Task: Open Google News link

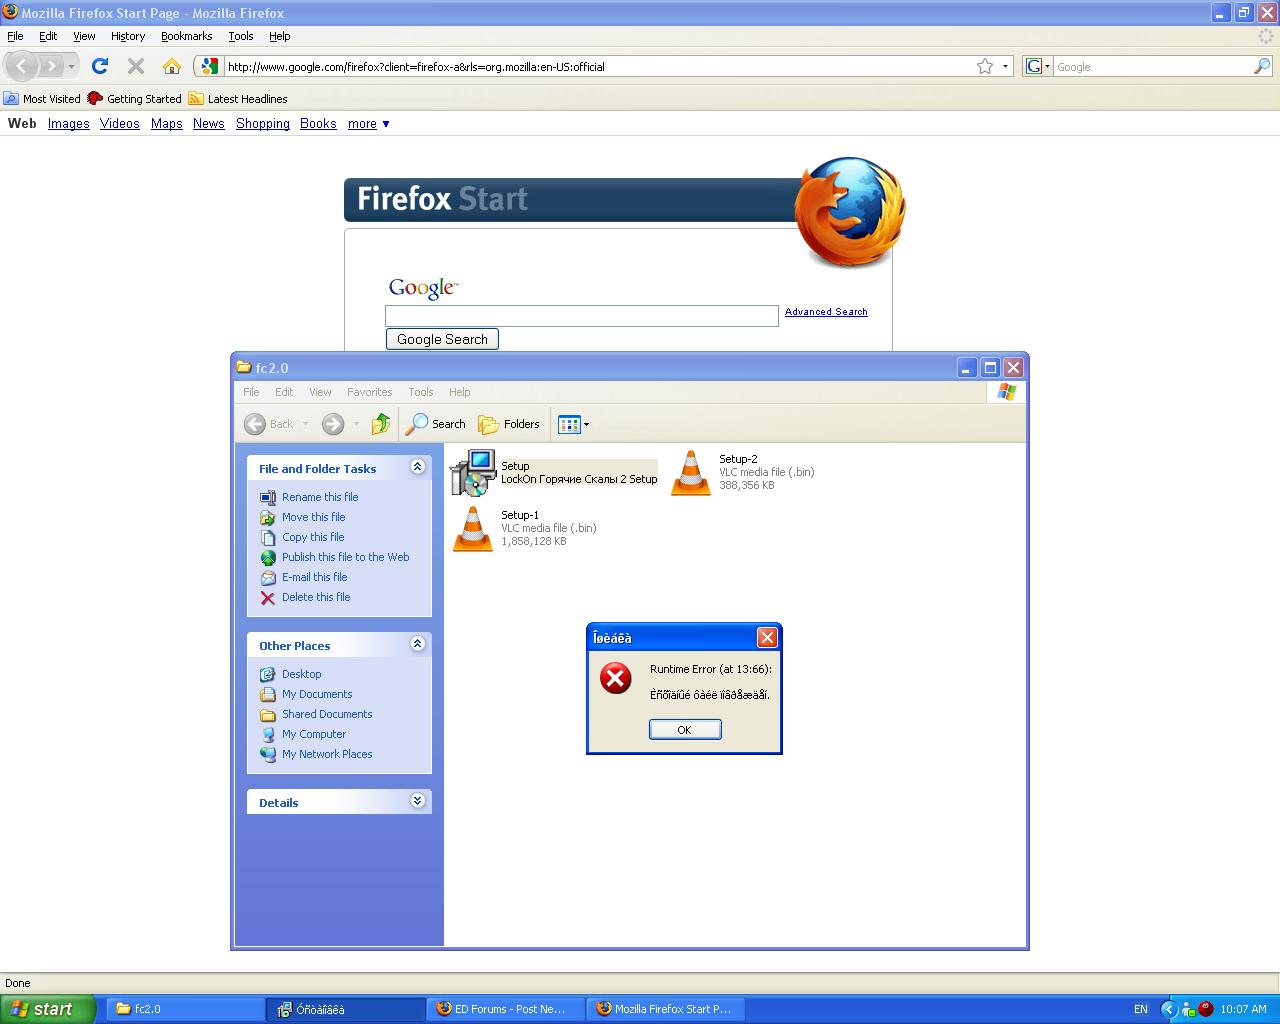Action: 209,124
